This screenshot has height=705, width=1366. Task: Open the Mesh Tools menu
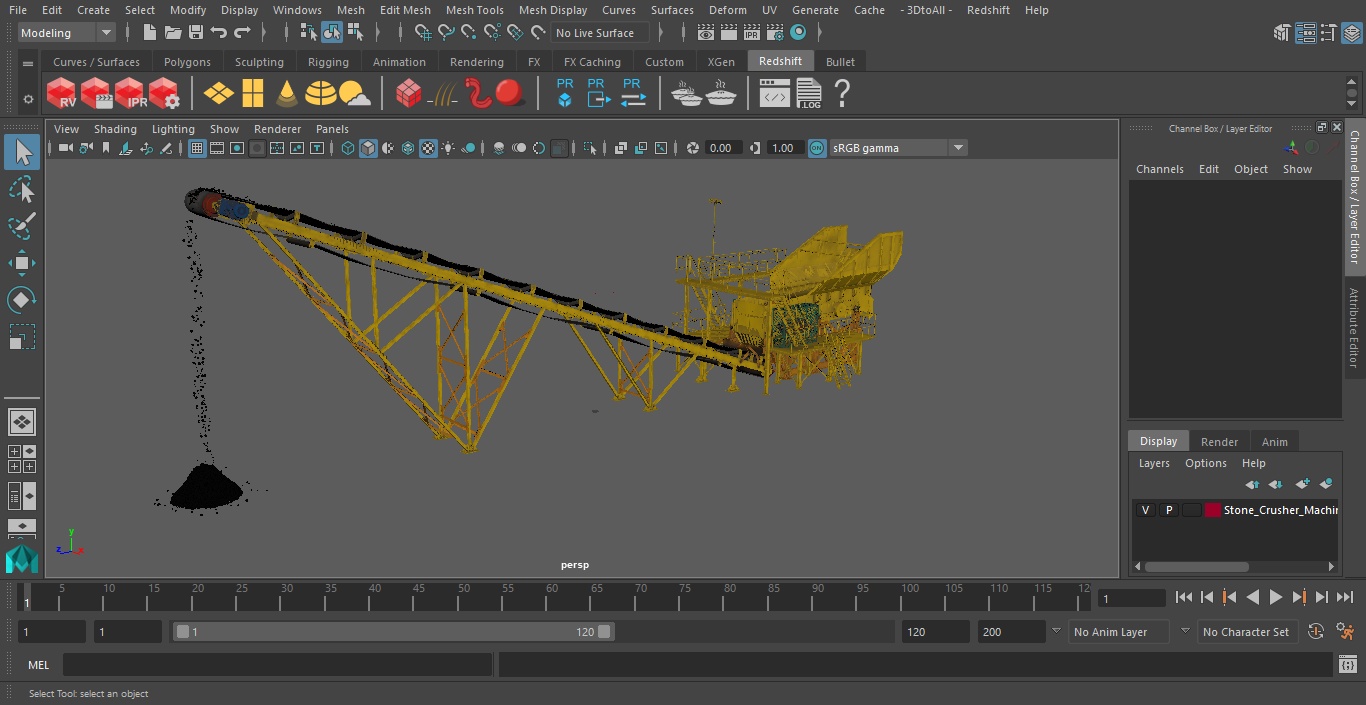click(474, 10)
